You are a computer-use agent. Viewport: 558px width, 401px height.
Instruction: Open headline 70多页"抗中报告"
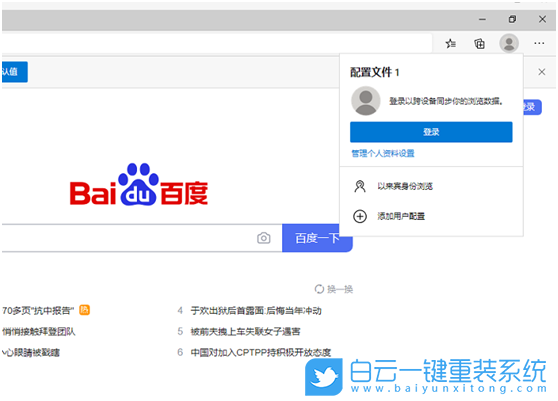(38, 311)
